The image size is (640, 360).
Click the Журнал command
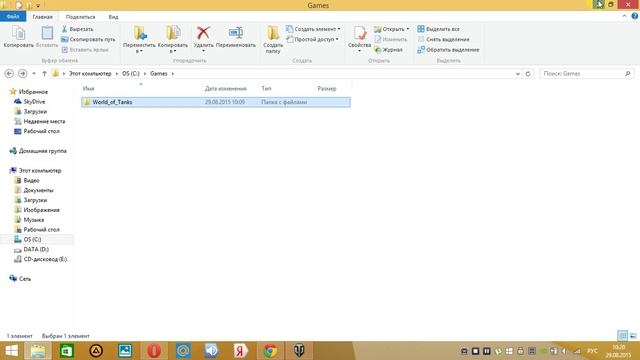(x=389, y=49)
